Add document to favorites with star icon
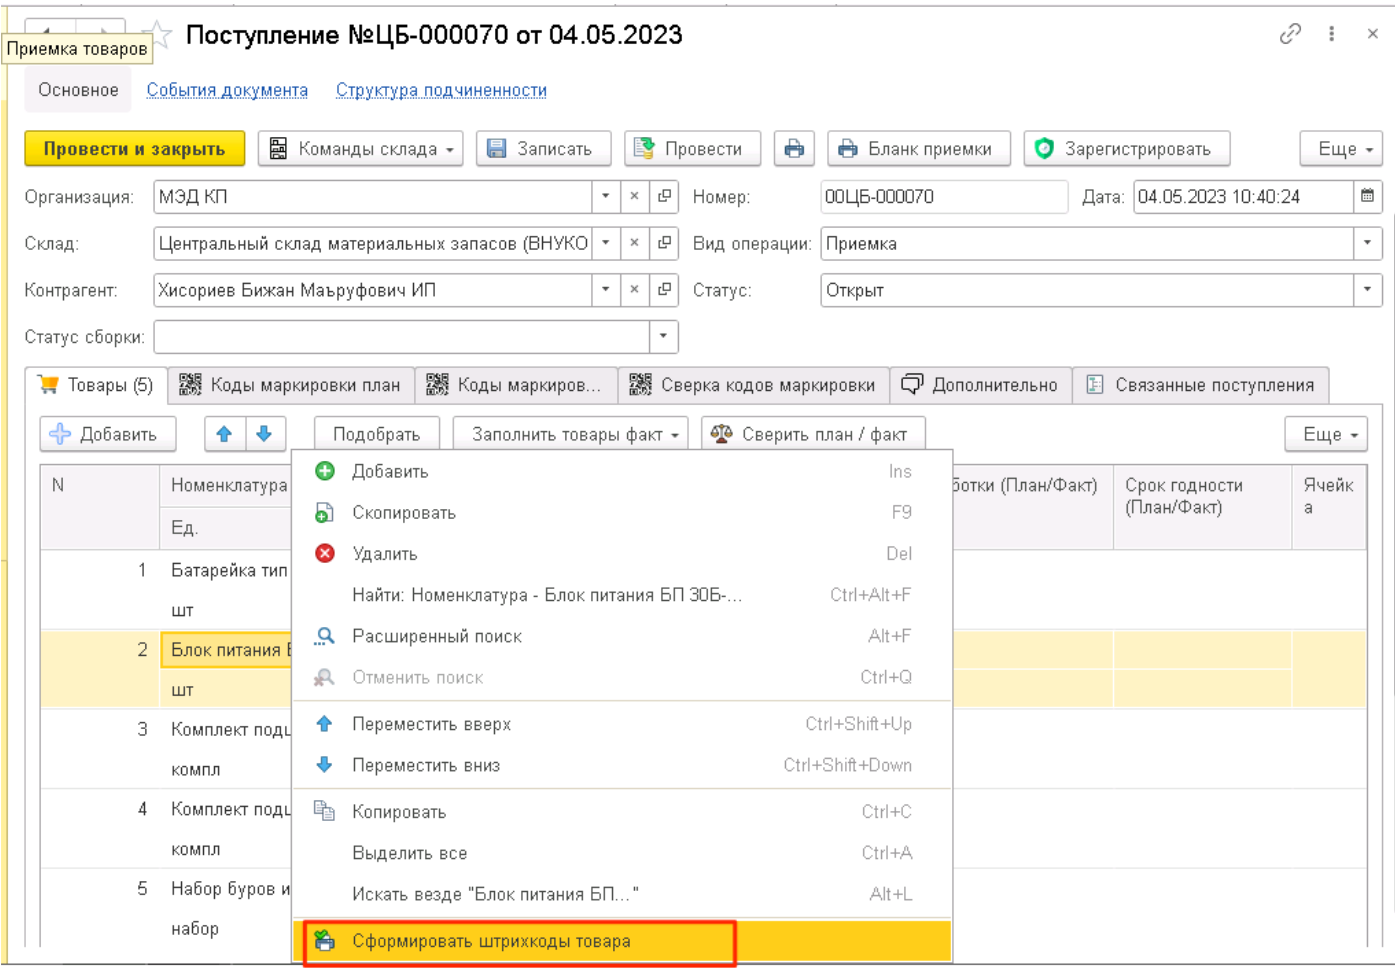 (x=160, y=34)
